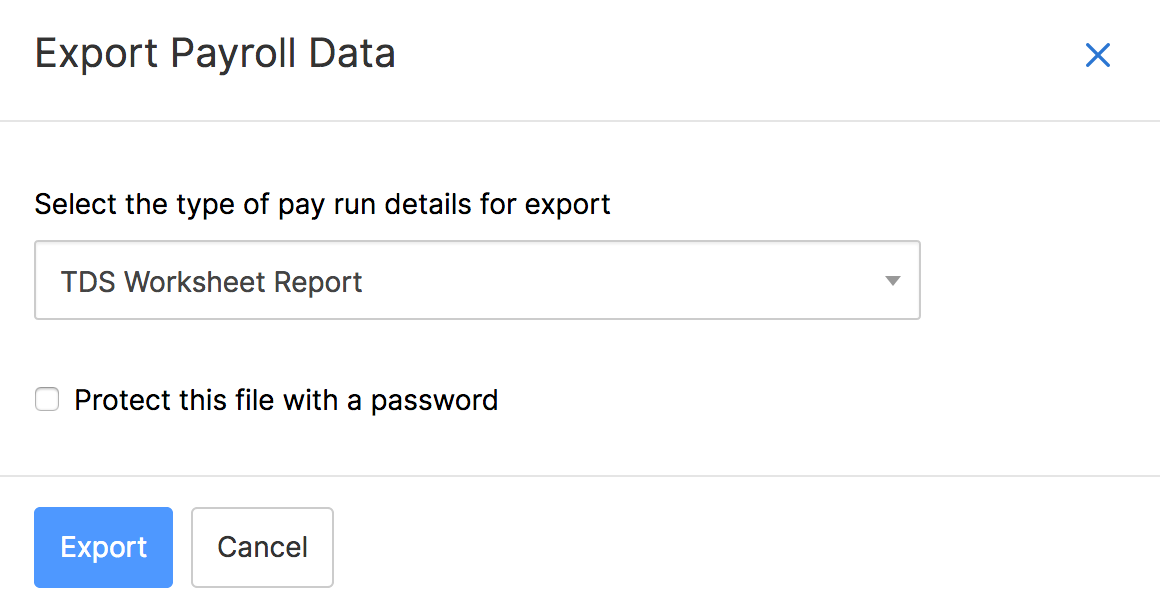This screenshot has width=1160, height=604.
Task: Start the export with the blue button
Action: click(x=103, y=547)
